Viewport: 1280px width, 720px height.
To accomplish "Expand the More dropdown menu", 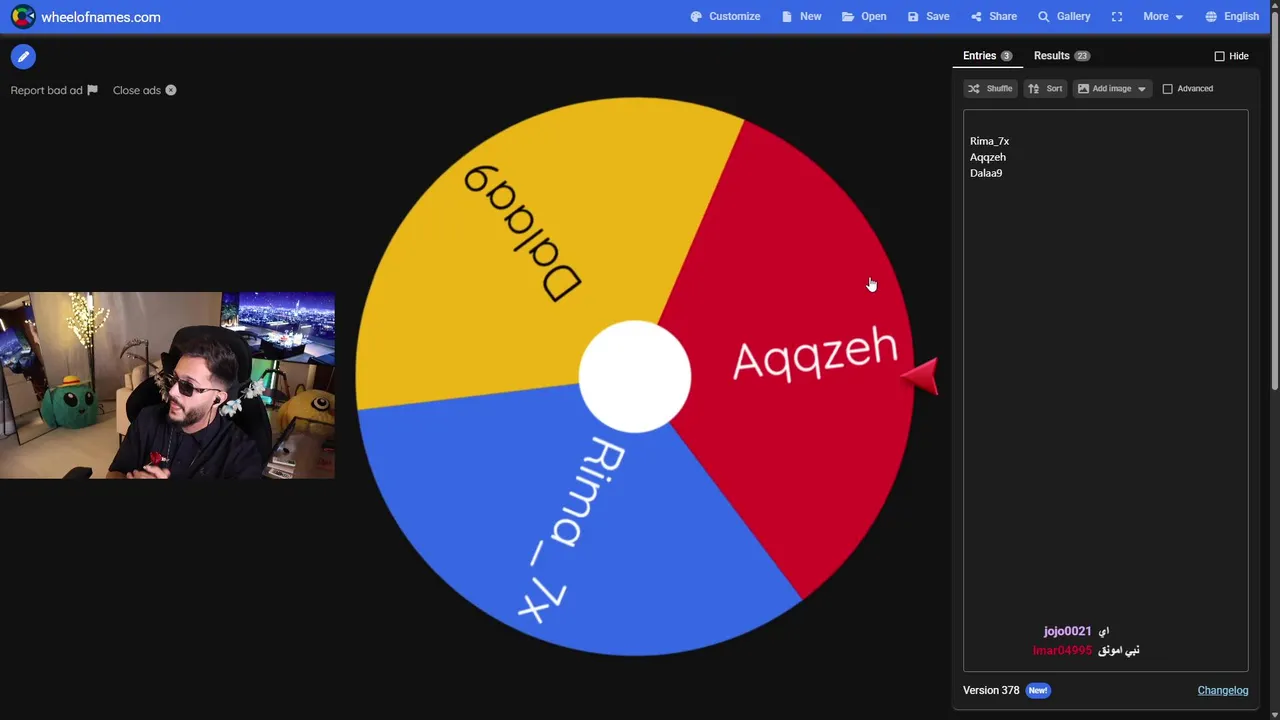I will tap(1163, 17).
